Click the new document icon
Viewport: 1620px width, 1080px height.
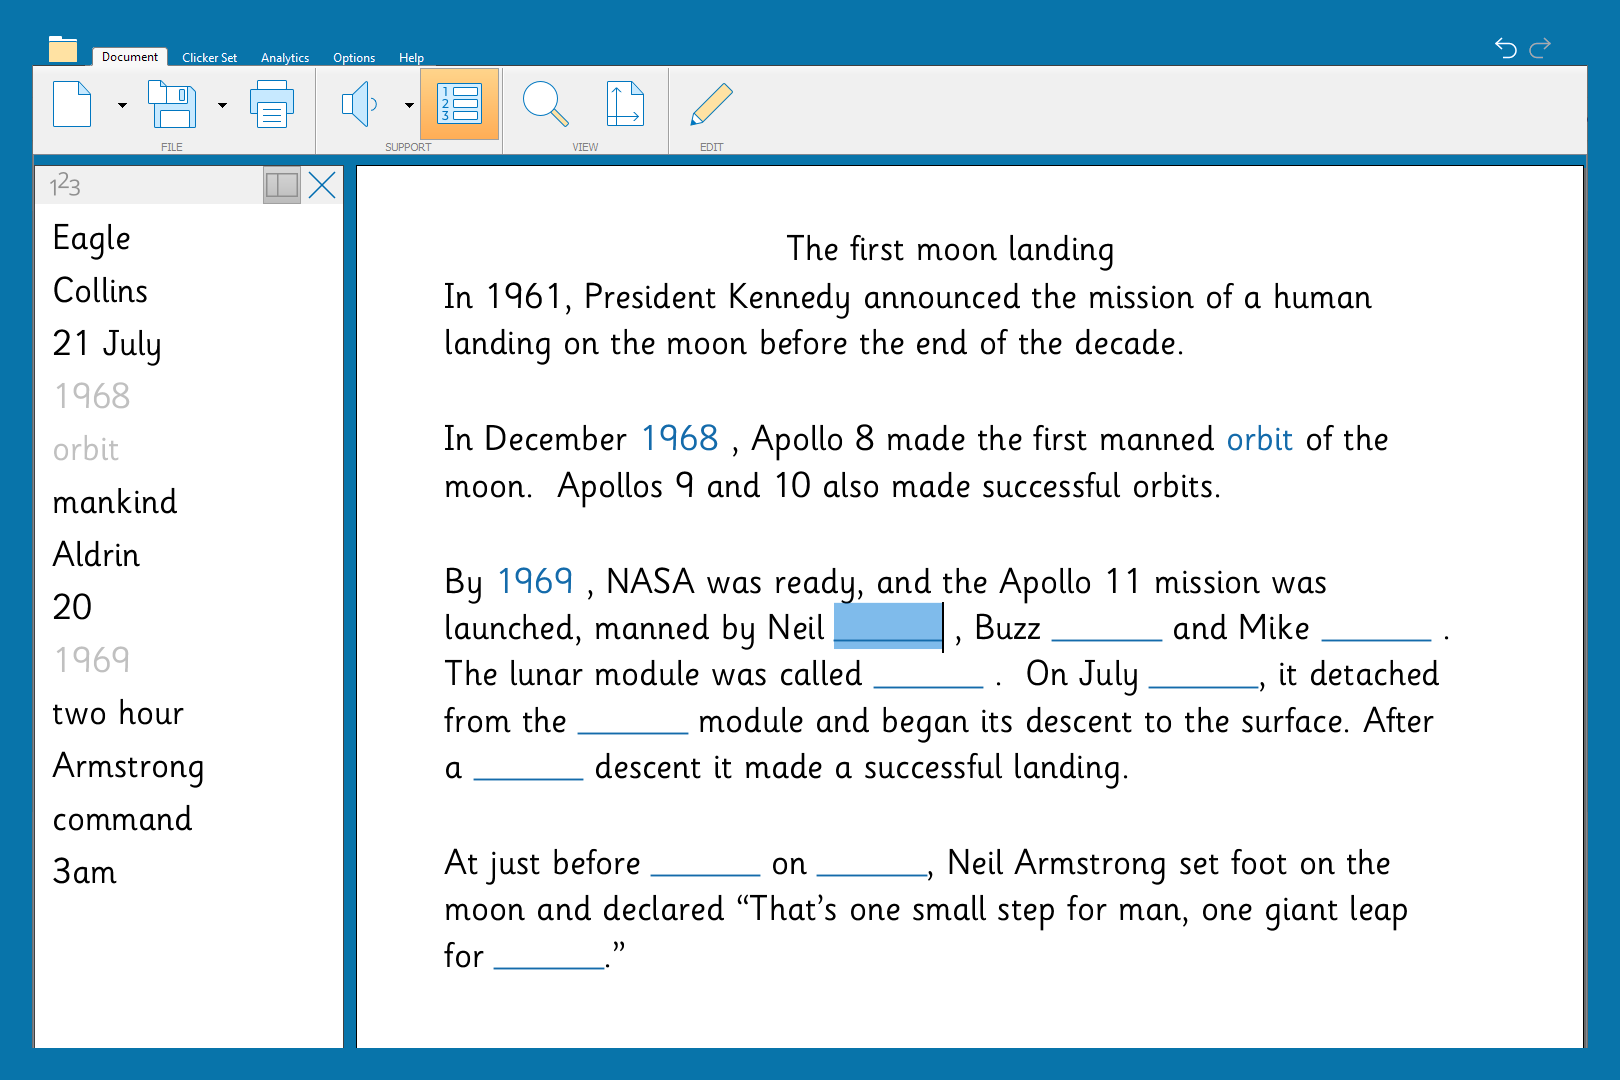tap(72, 104)
